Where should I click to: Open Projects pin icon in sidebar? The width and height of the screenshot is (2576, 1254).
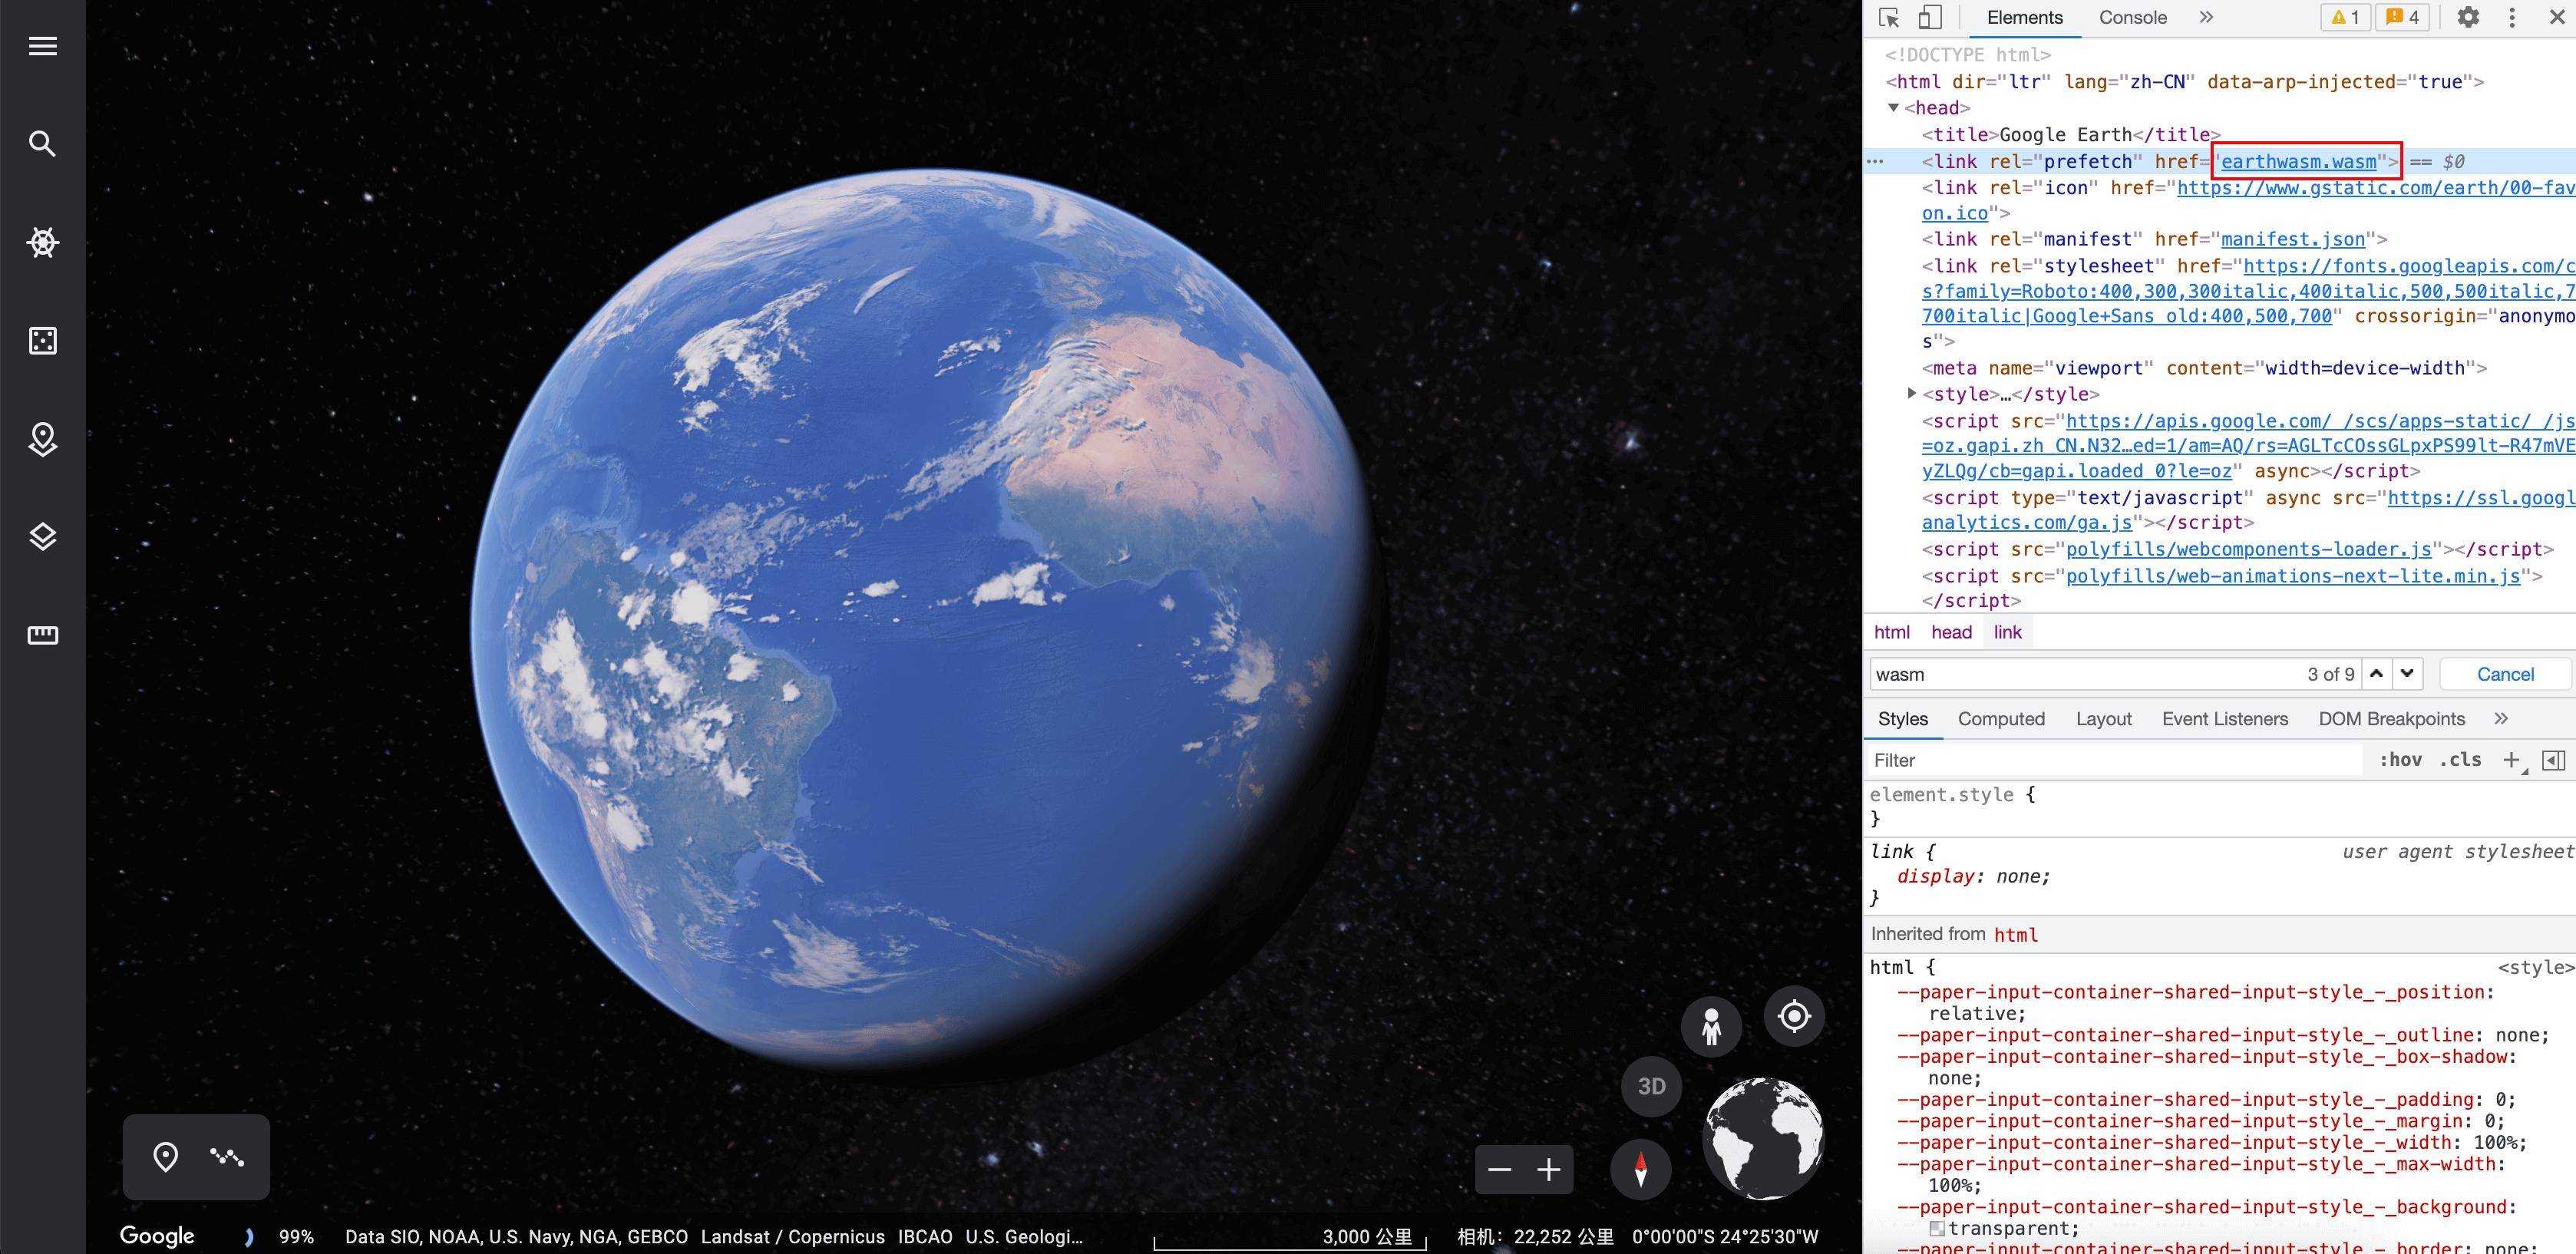(x=42, y=439)
